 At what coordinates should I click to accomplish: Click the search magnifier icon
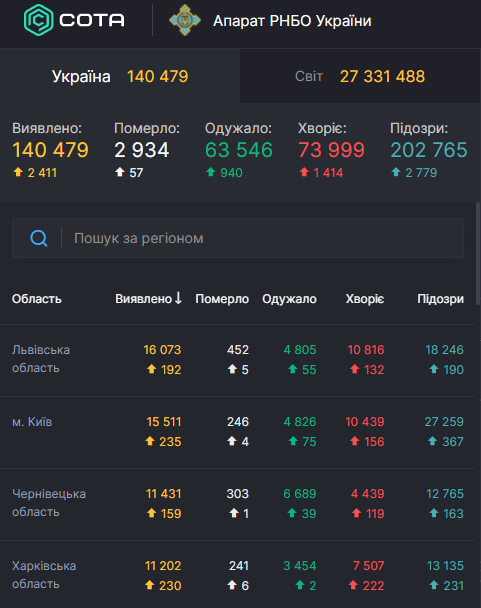(39, 238)
